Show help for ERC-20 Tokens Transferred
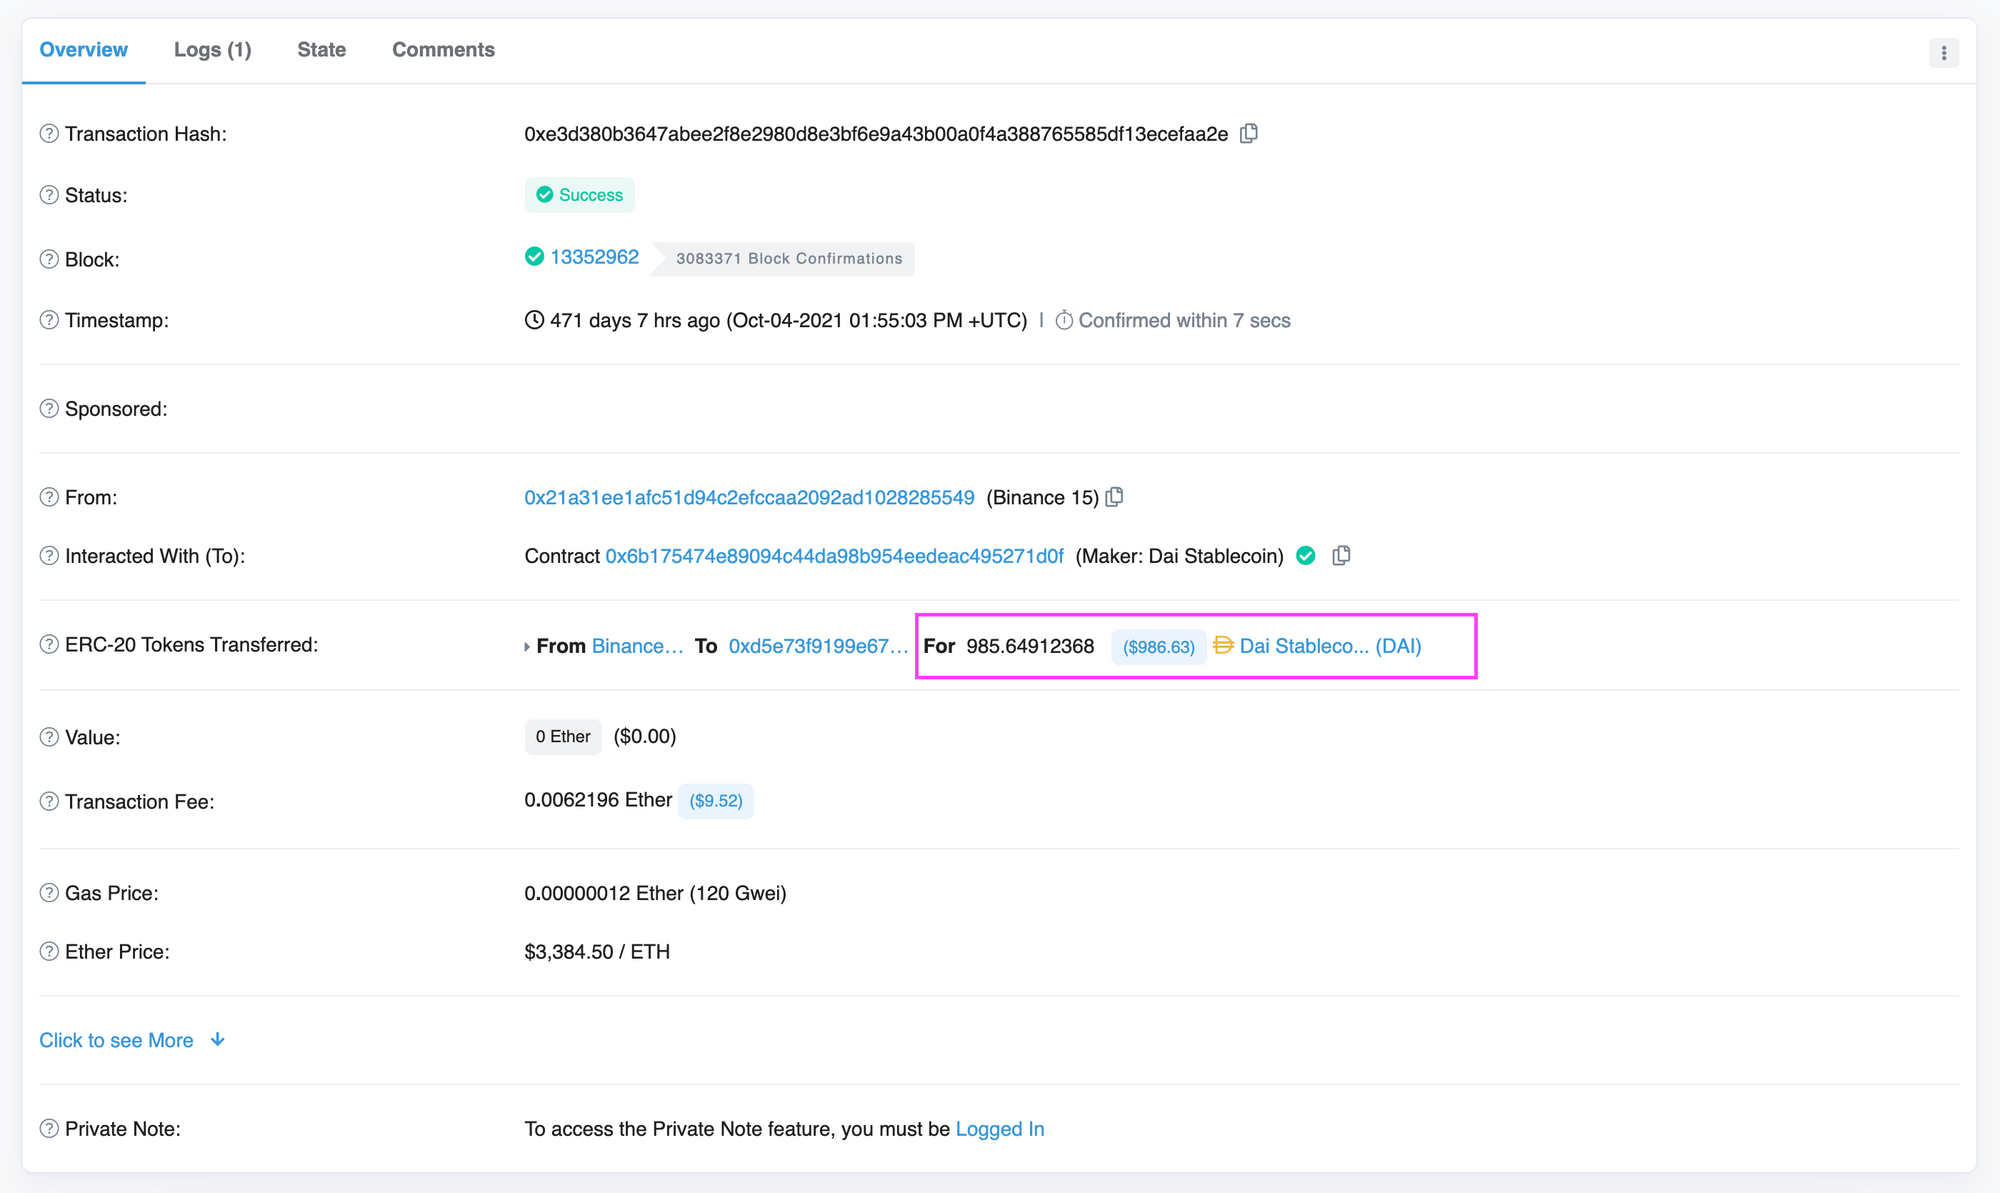The width and height of the screenshot is (2000, 1193). [49, 644]
